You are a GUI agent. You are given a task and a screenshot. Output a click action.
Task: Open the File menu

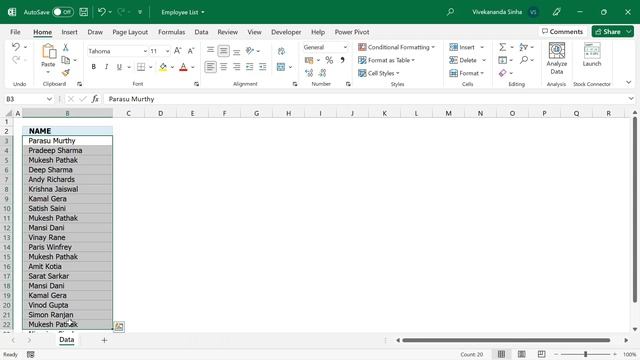tap(15, 32)
